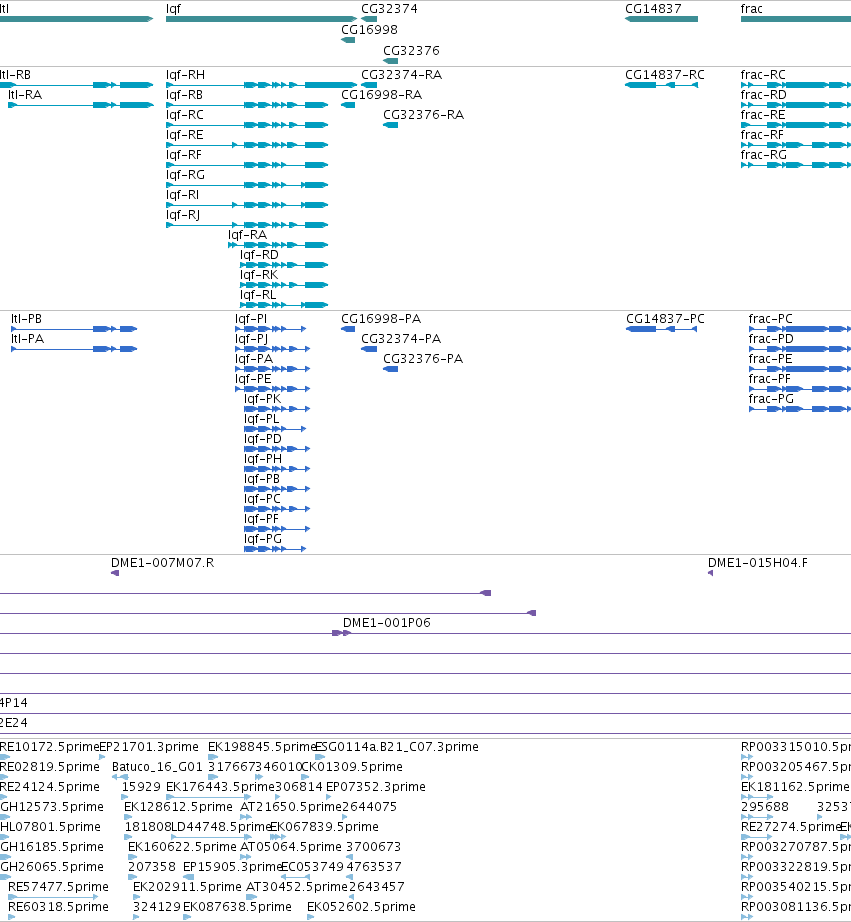Select protein lqf-PK label

pyautogui.click(x=263, y=399)
